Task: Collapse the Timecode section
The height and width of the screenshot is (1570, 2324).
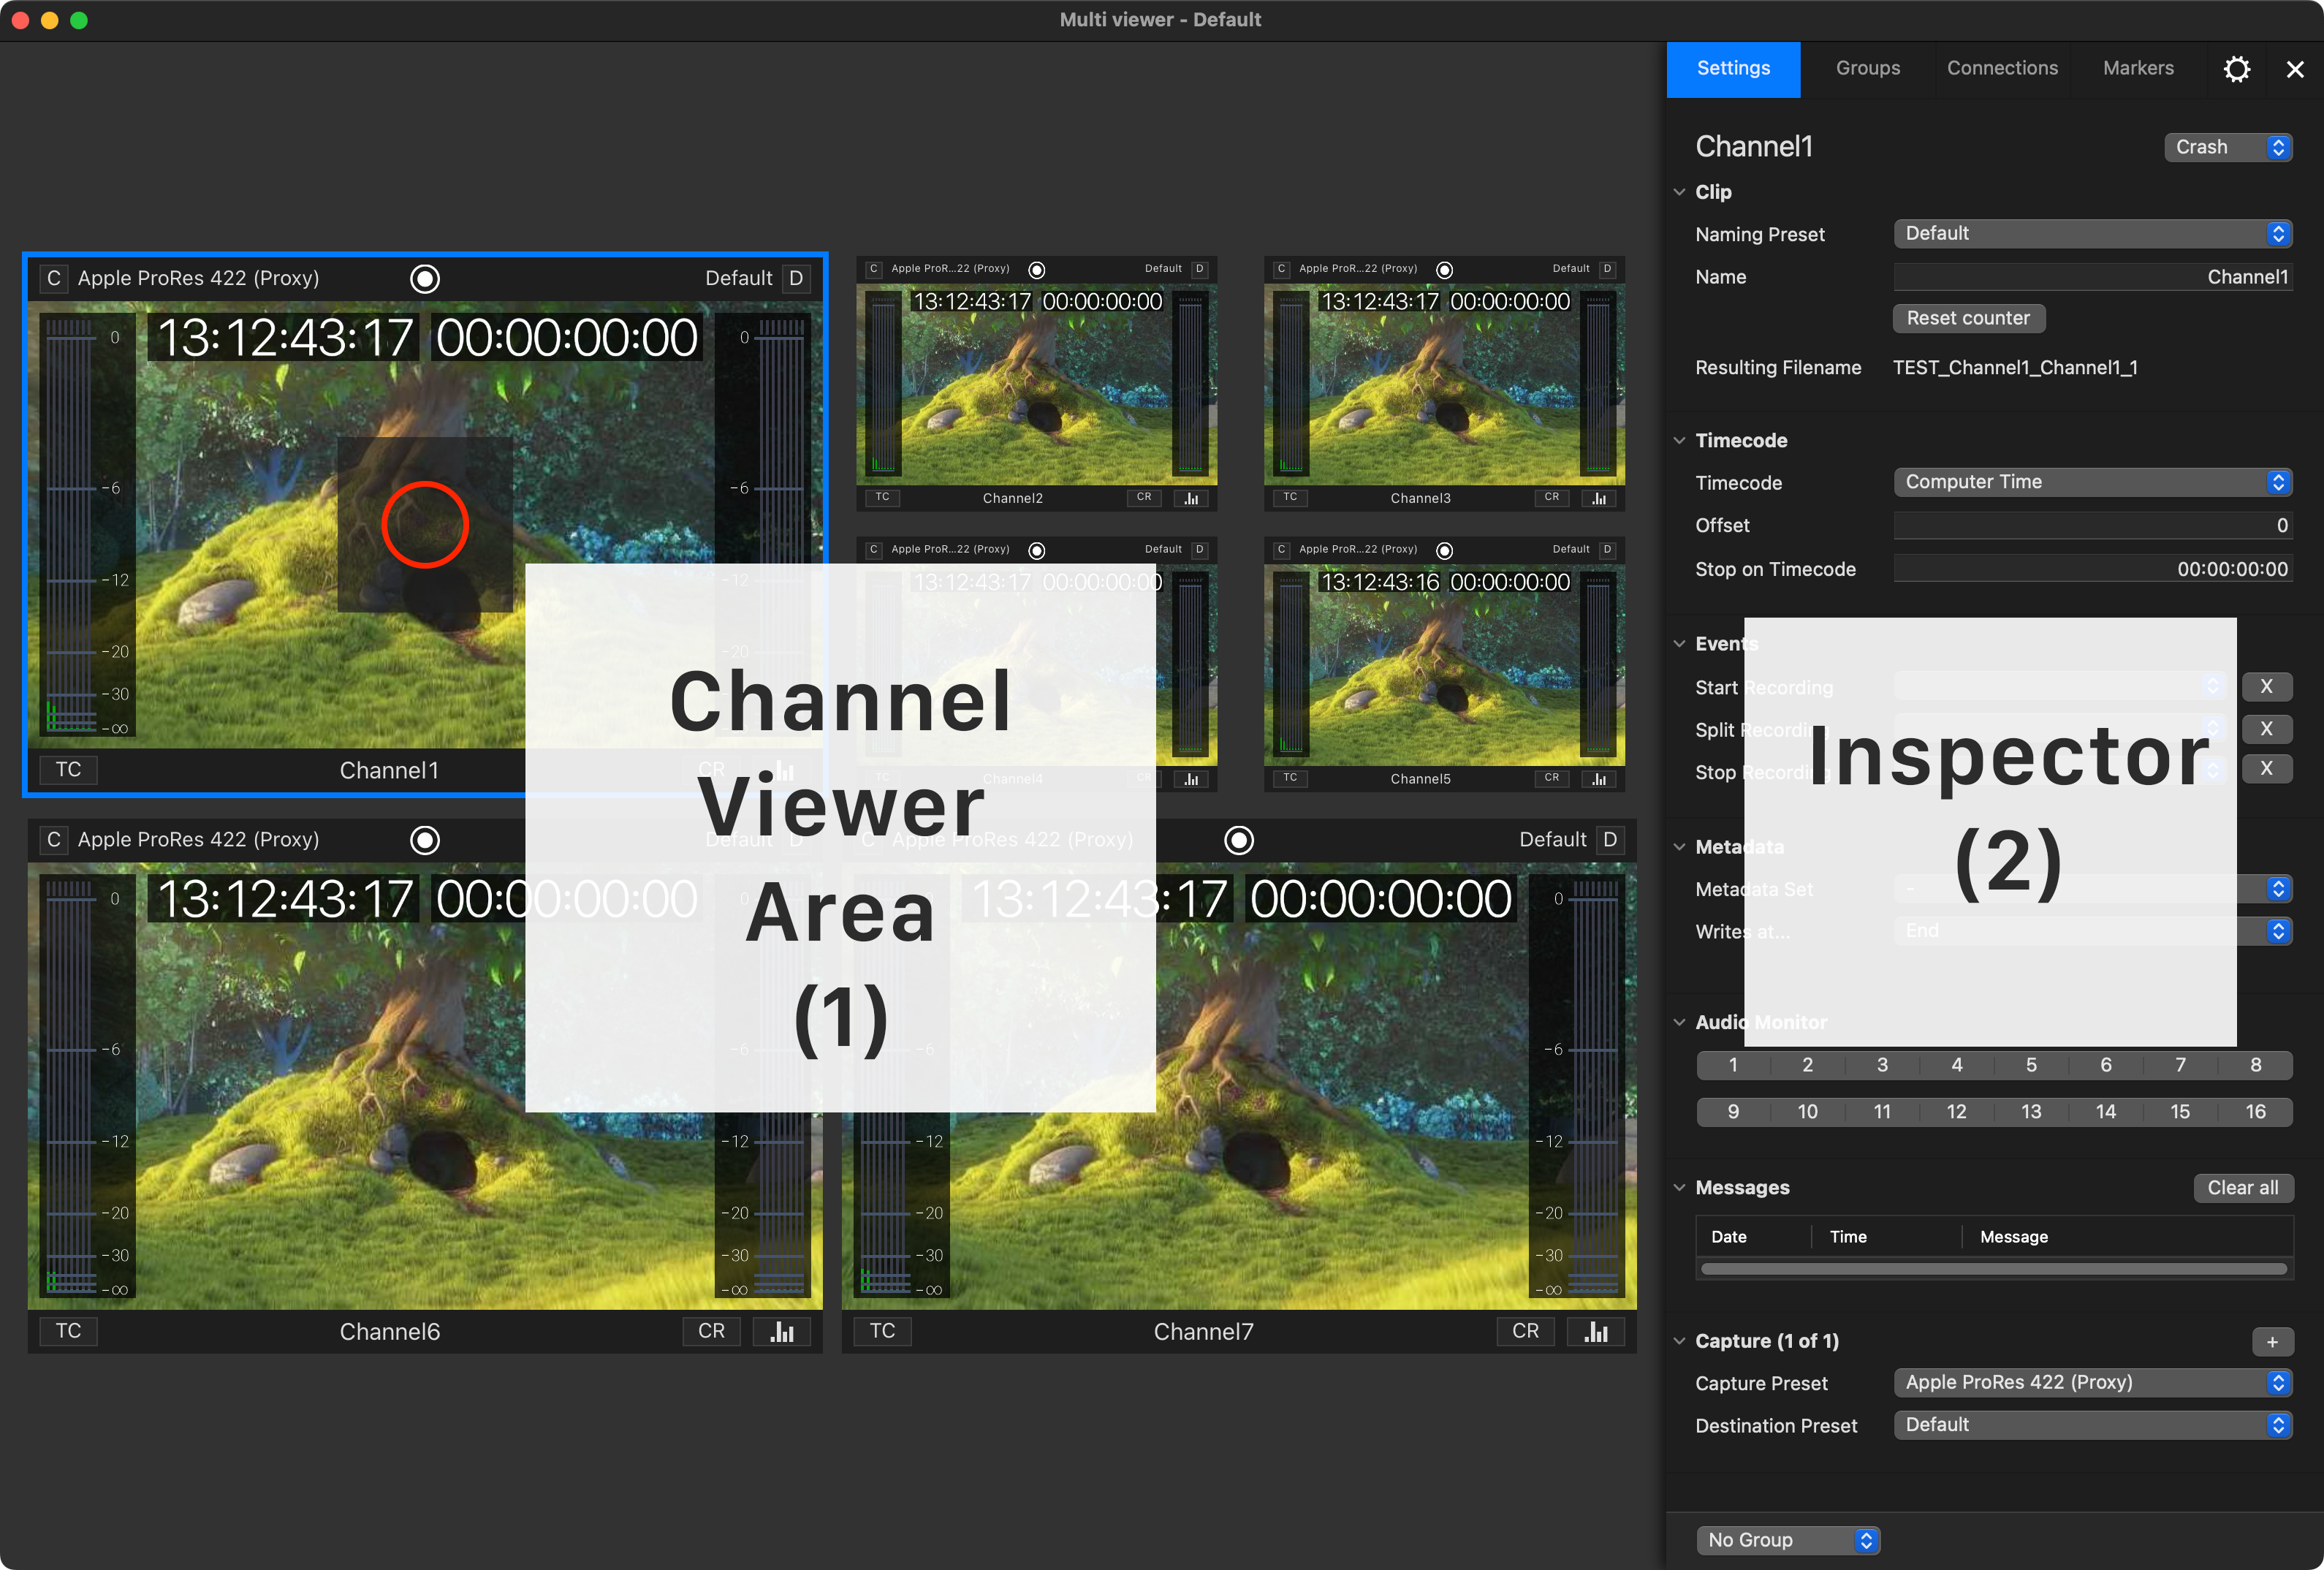Action: click(1680, 441)
